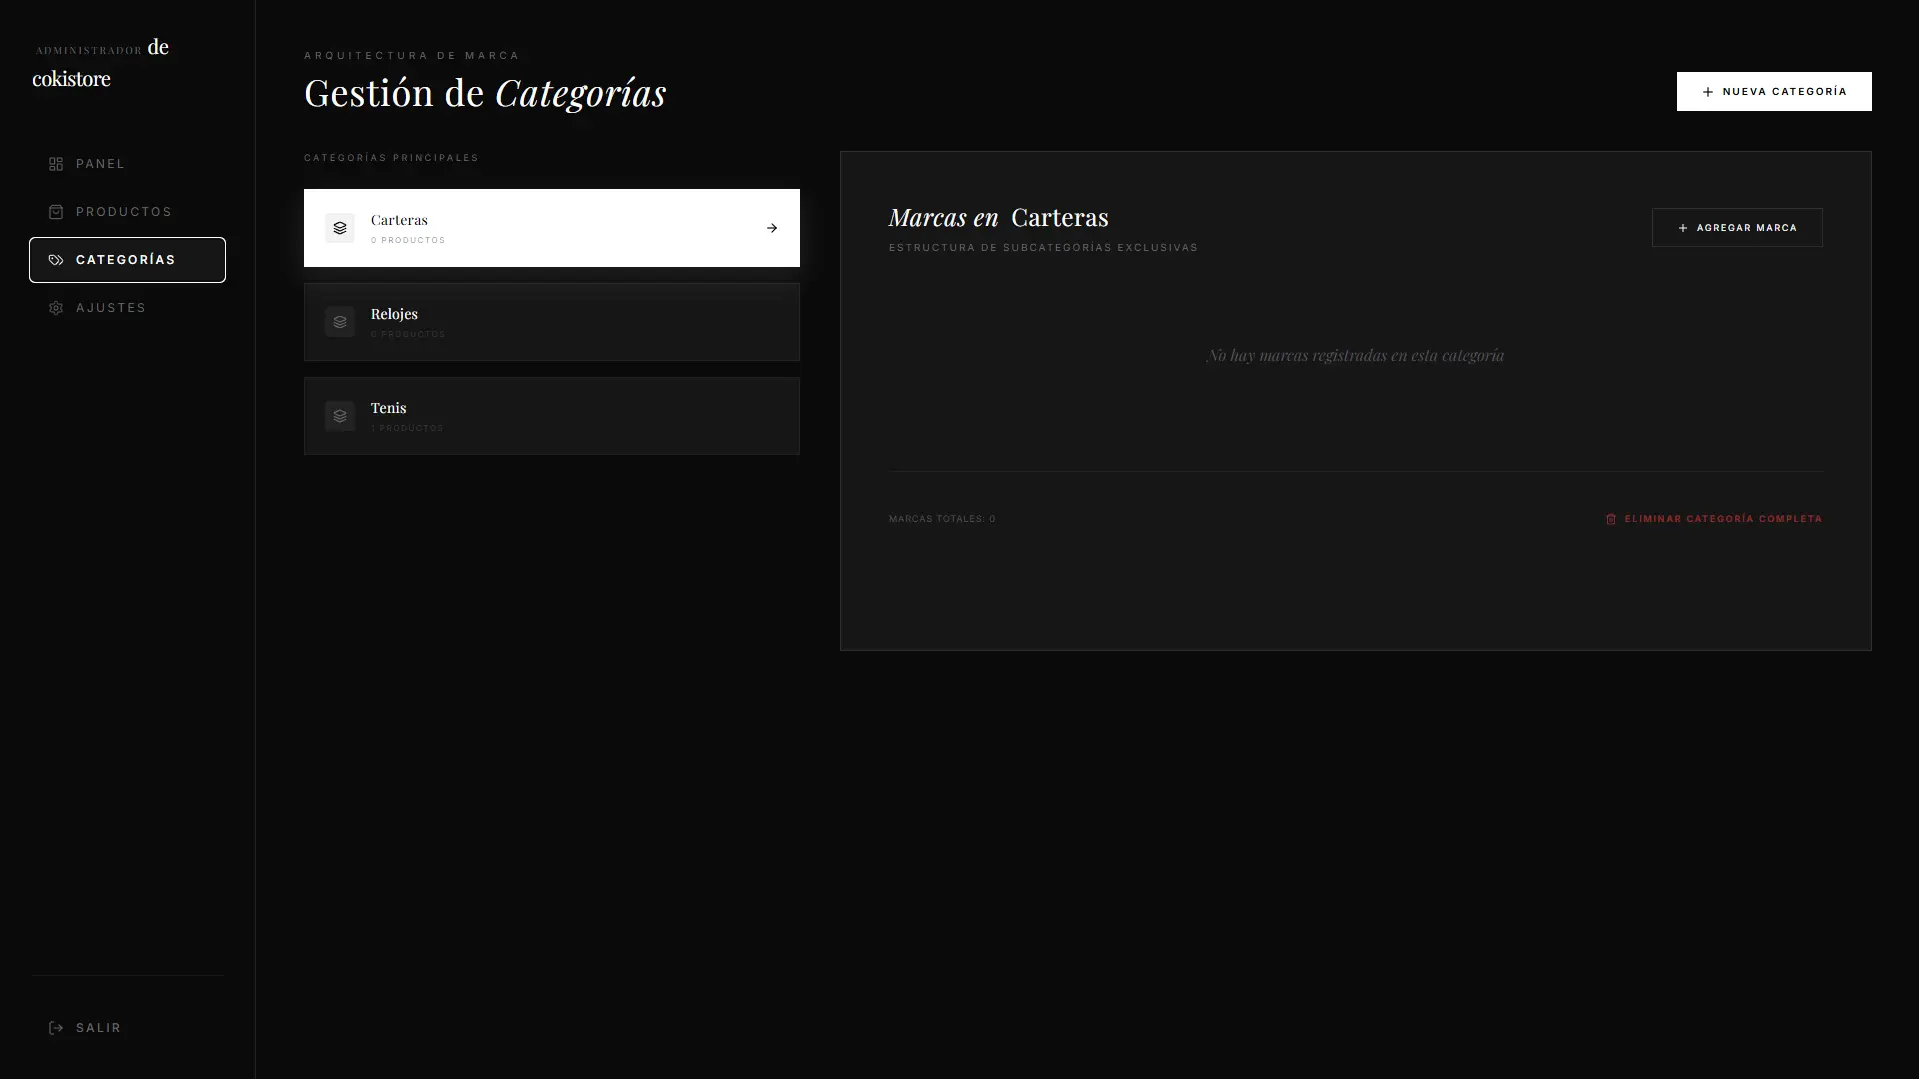The height and width of the screenshot is (1079, 1919).
Task: Click the Productos bag icon in sidebar
Action: pyautogui.click(x=56, y=212)
